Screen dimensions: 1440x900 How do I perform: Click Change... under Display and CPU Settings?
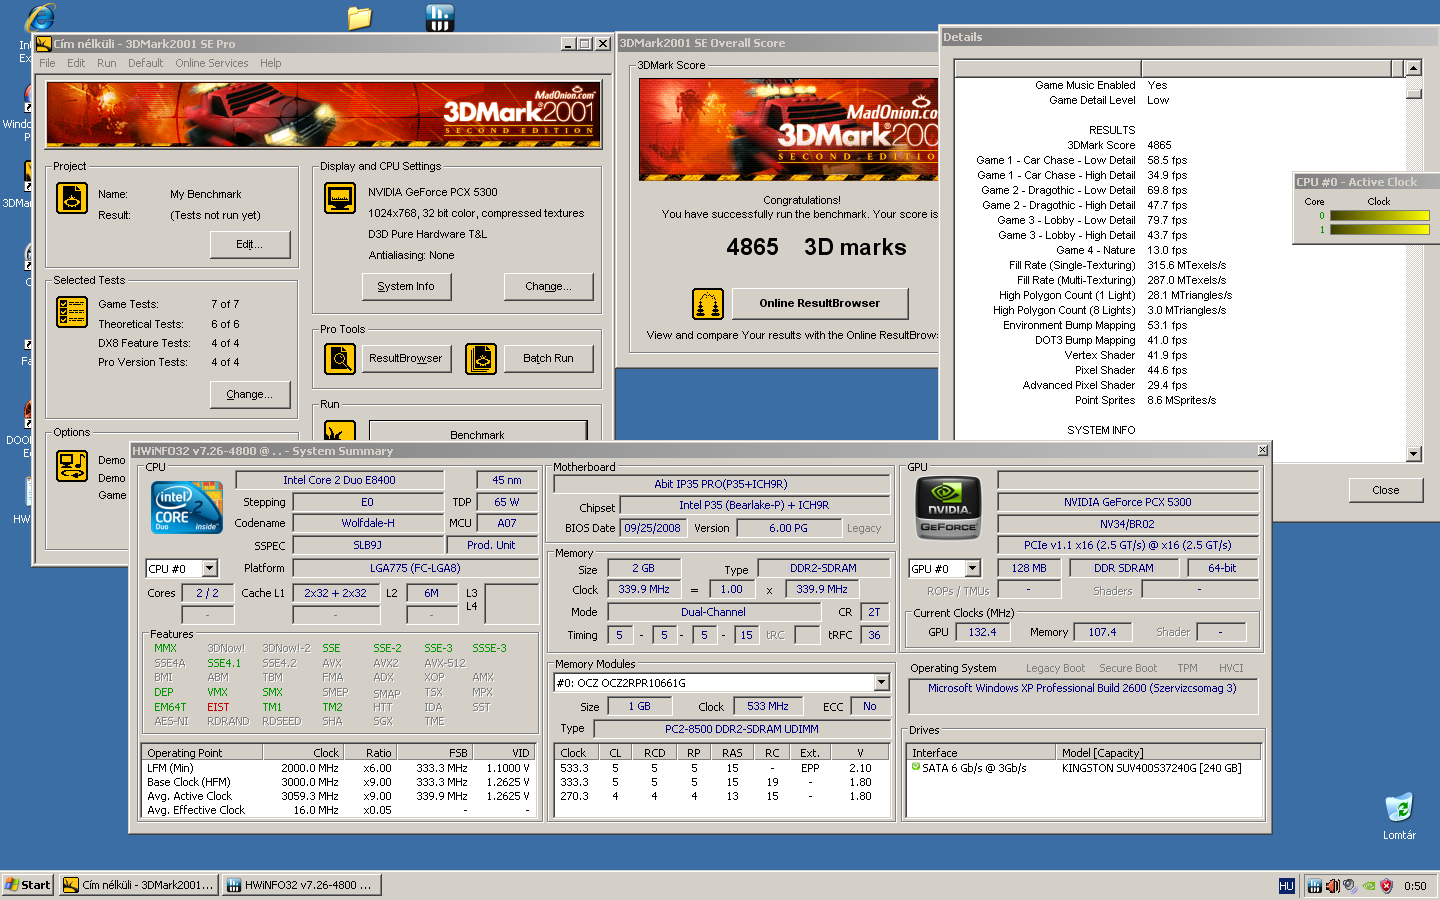(x=548, y=286)
